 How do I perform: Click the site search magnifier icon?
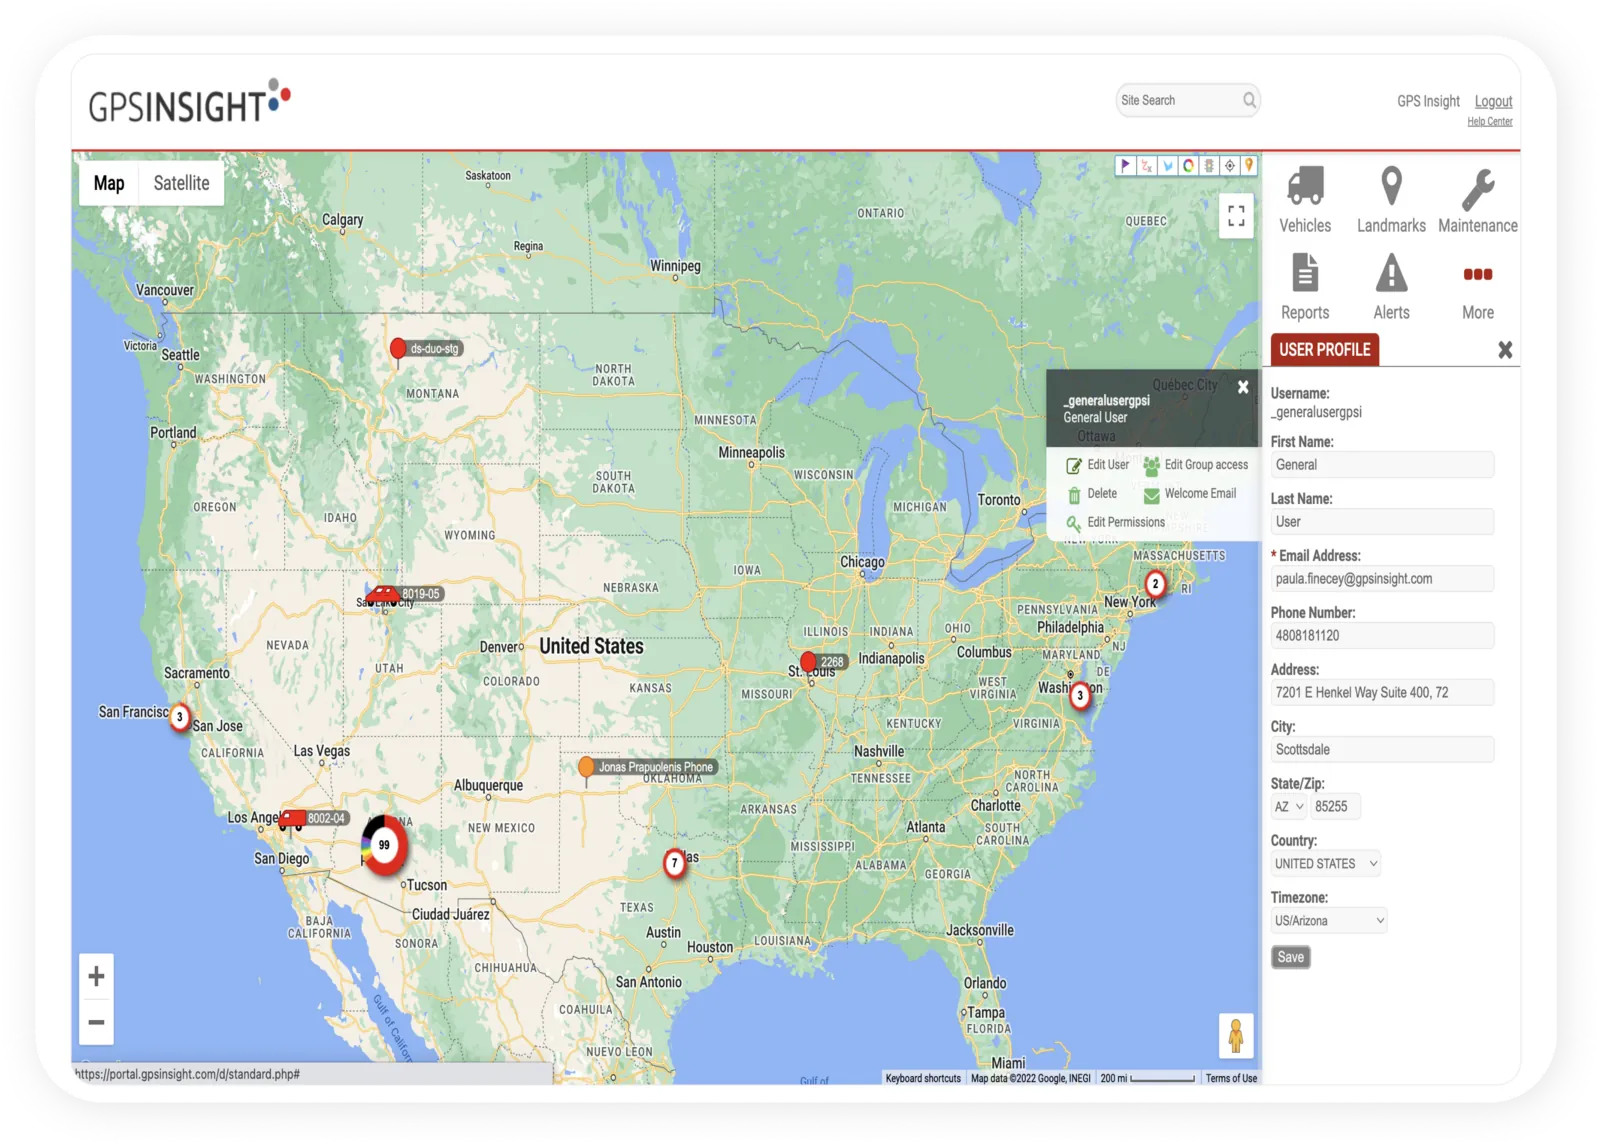click(1249, 100)
